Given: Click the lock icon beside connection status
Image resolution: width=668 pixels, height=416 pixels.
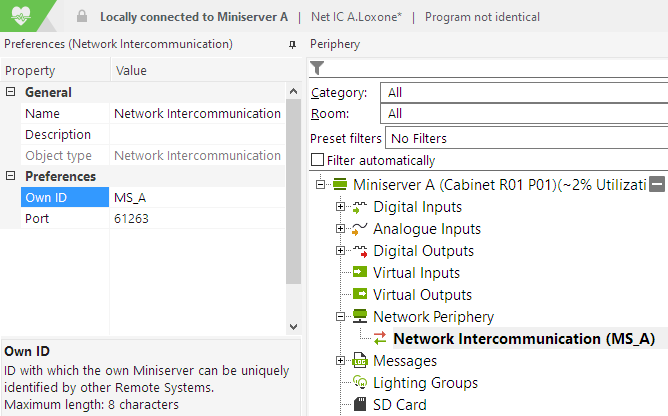Looking at the screenshot, I should [82, 17].
